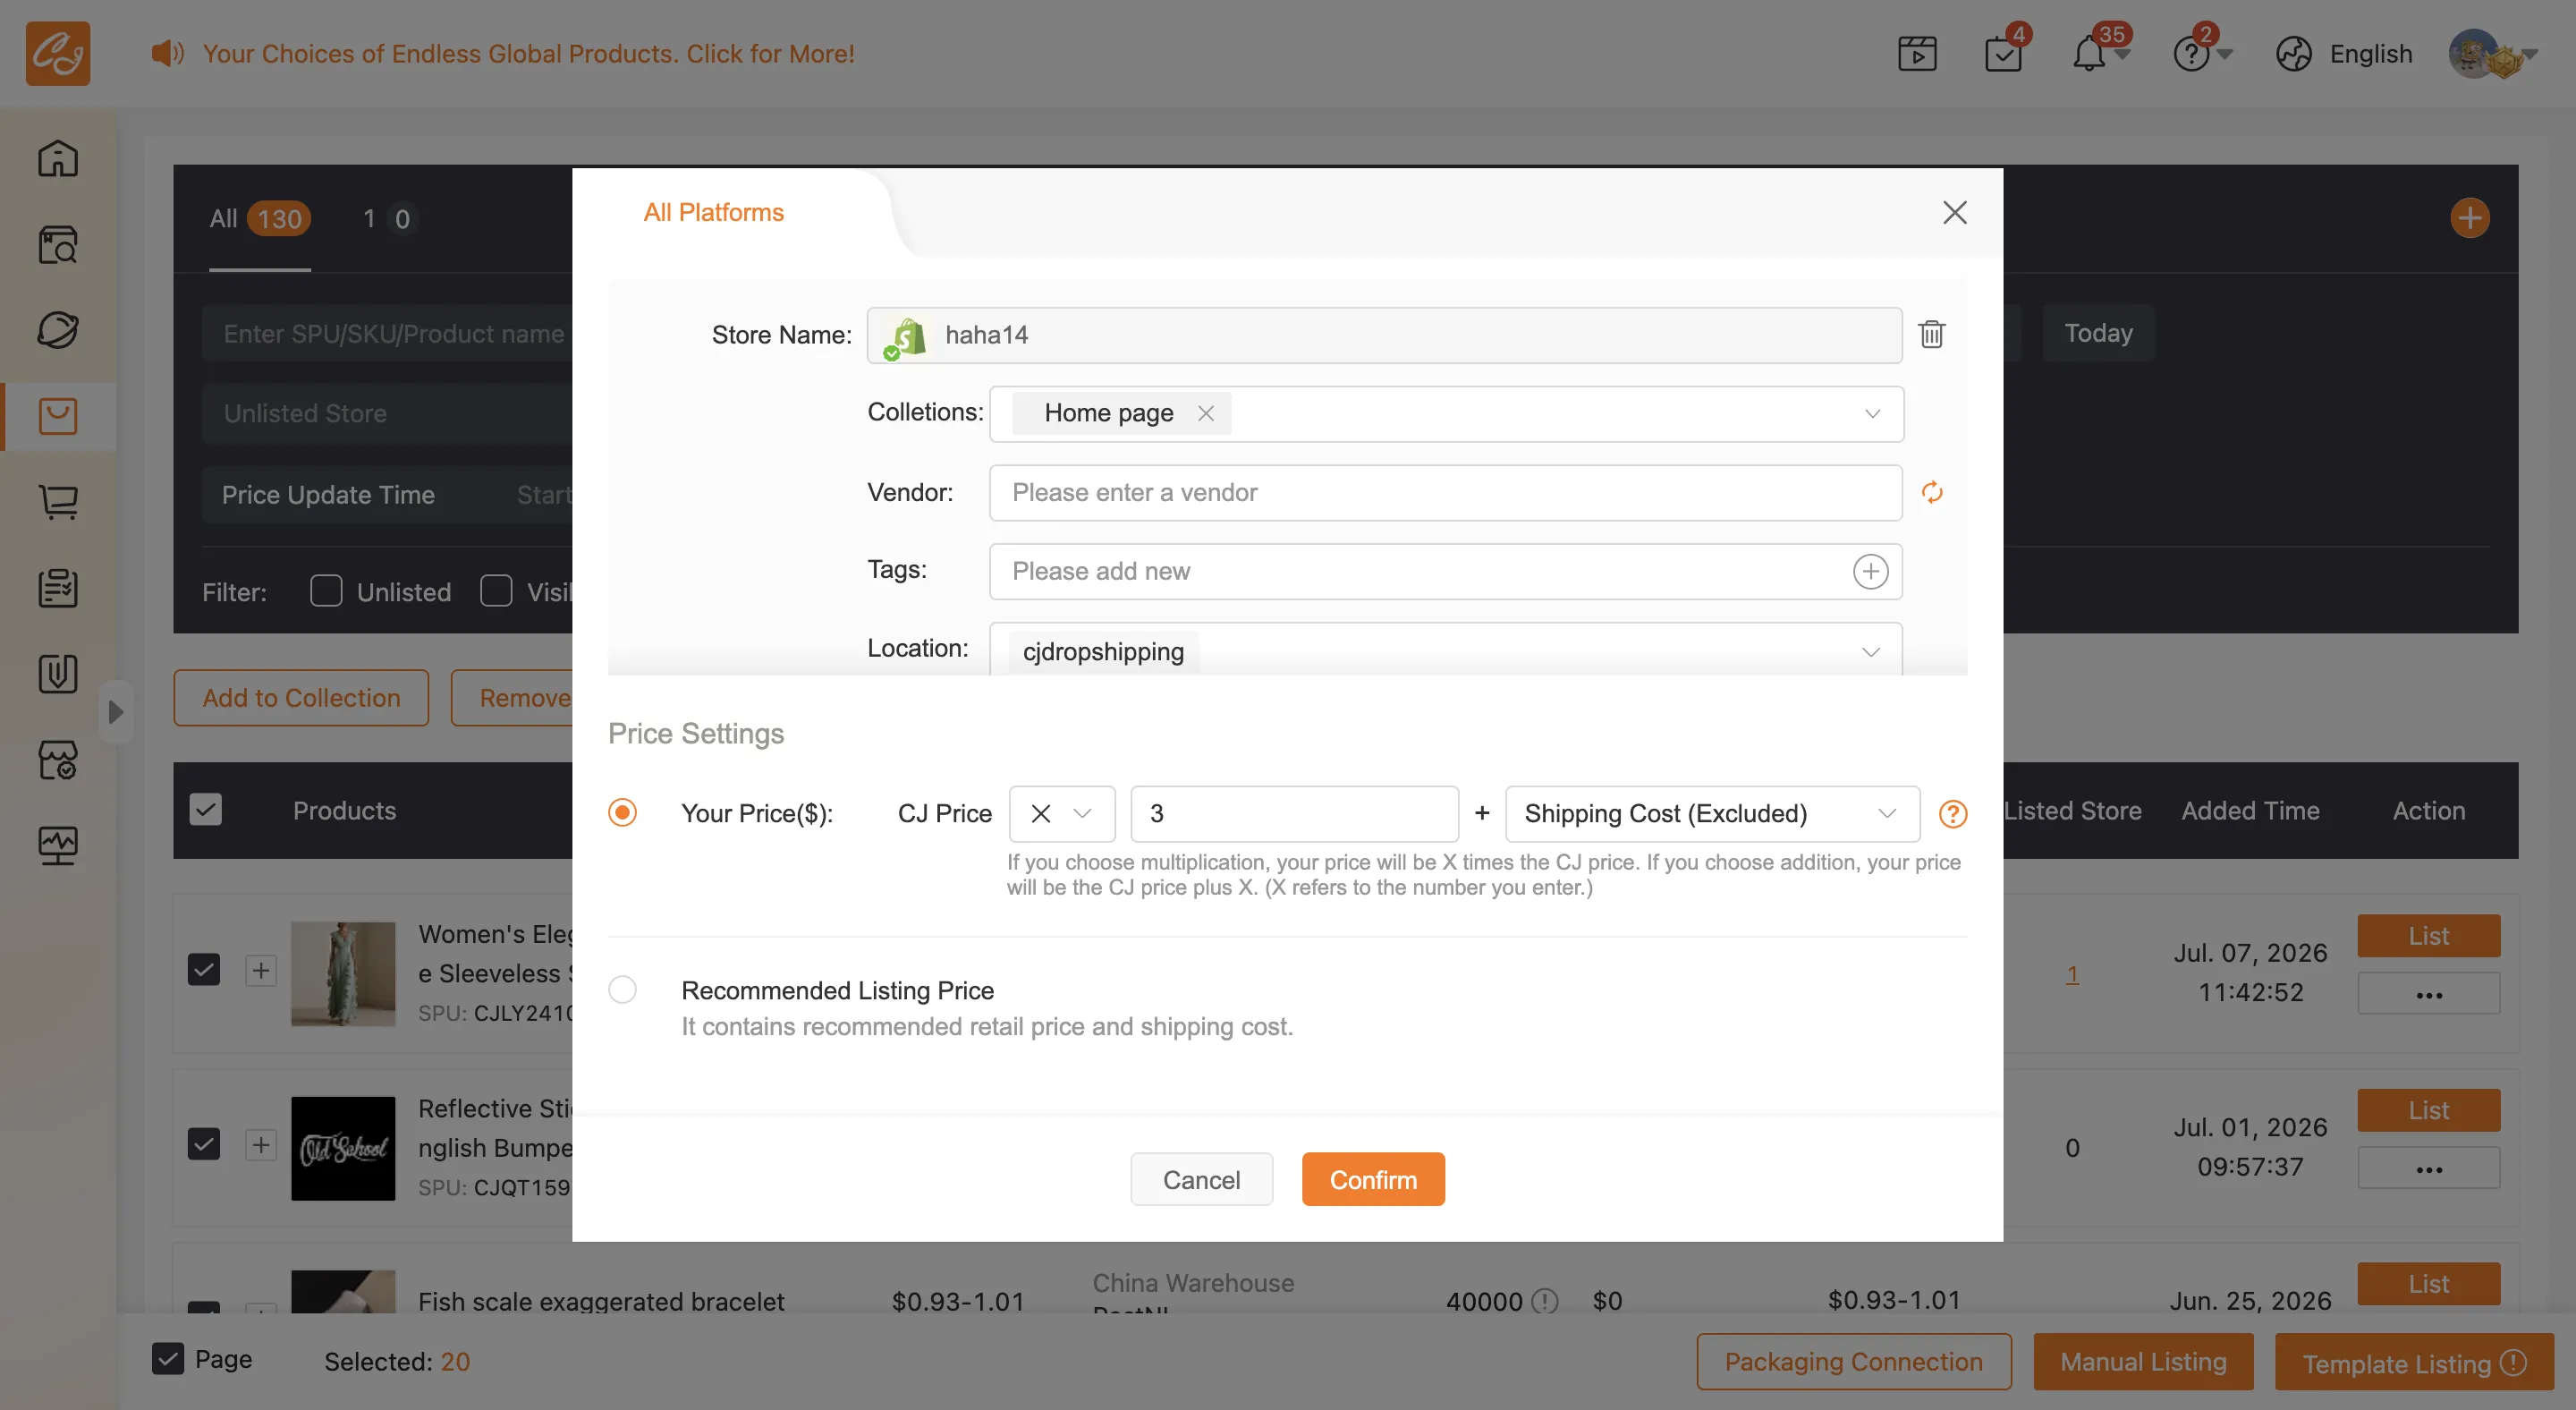The width and height of the screenshot is (2576, 1410).
Task: Toggle the select-all checkbox in table header
Action: [206, 809]
